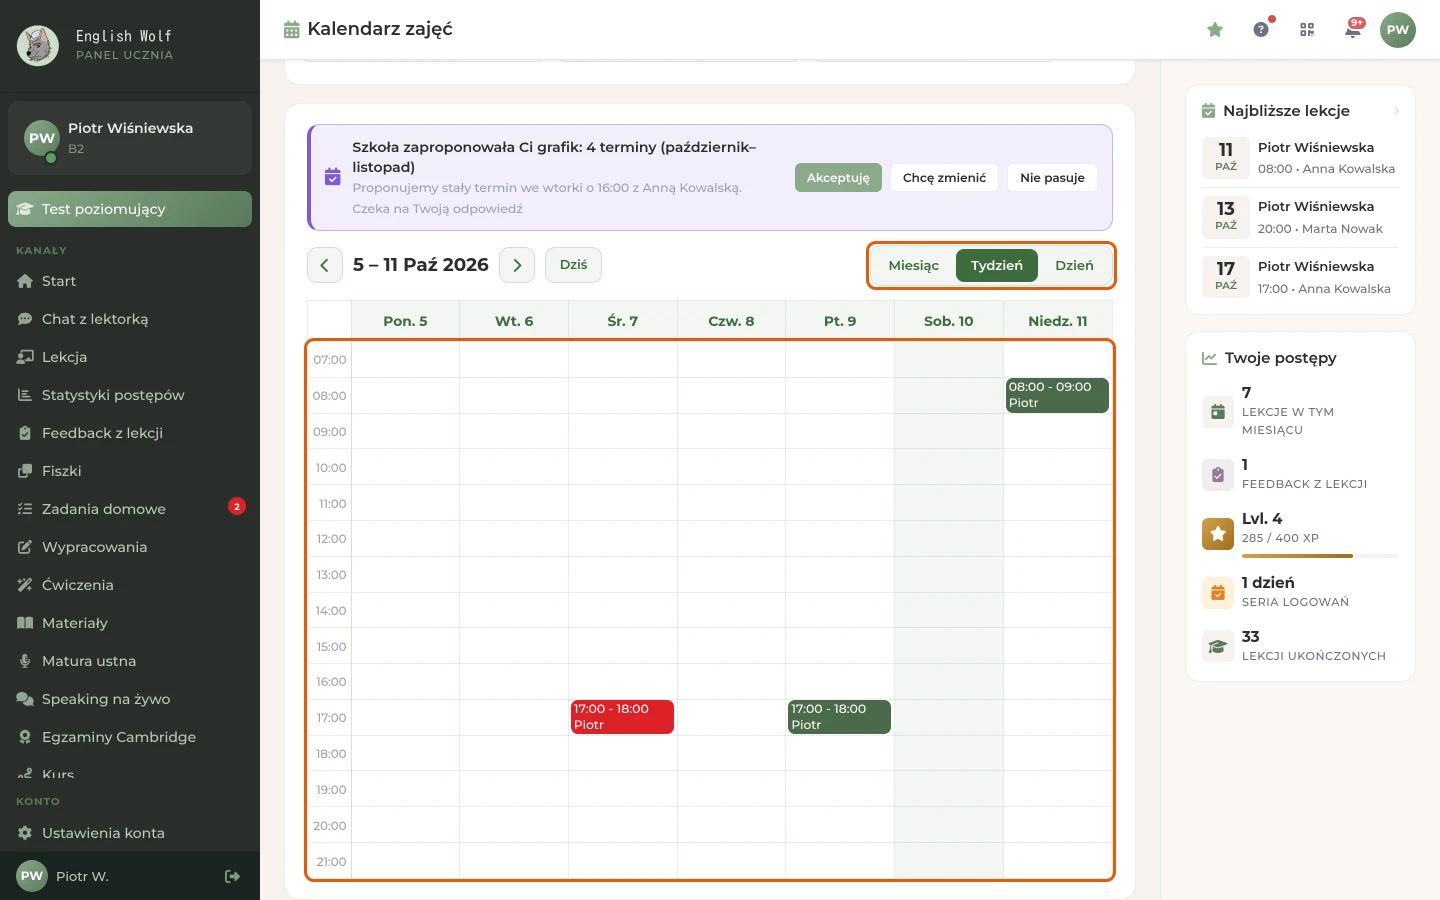Open the Friday 17:00 - 18:00 lesson

click(x=839, y=717)
